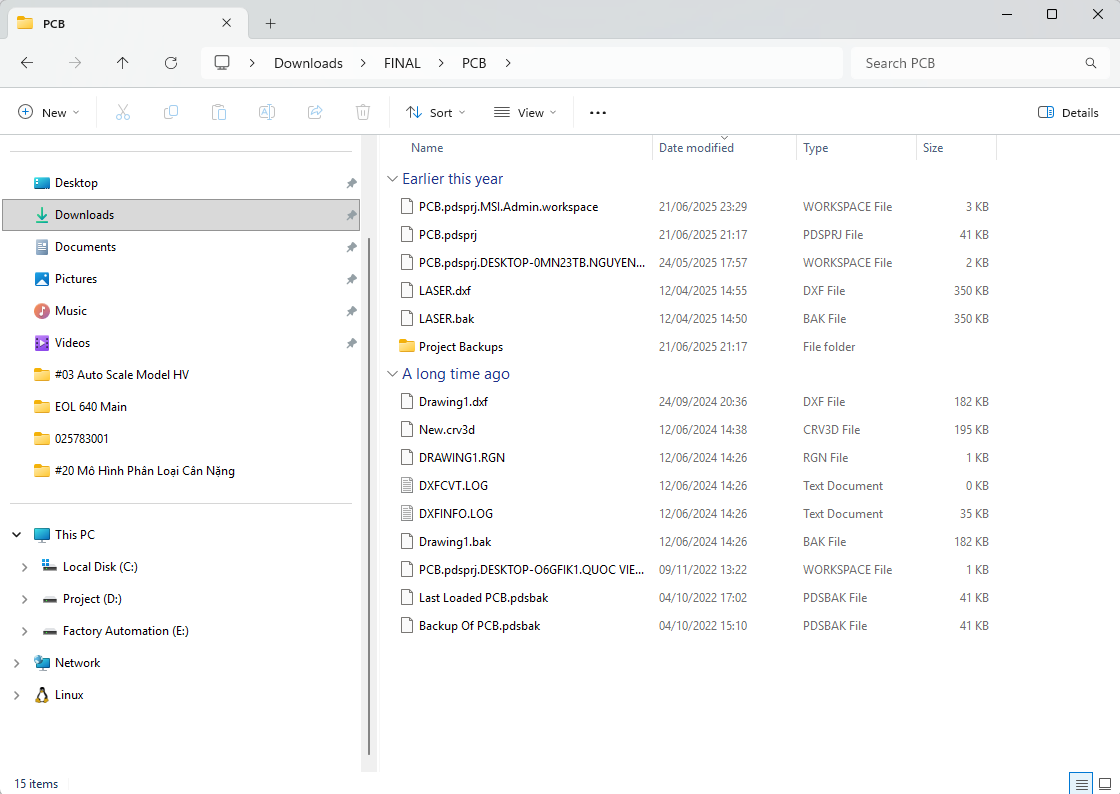This screenshot has height=794, width=1120.
Task: Open the View menu
Action: [525, 113]
